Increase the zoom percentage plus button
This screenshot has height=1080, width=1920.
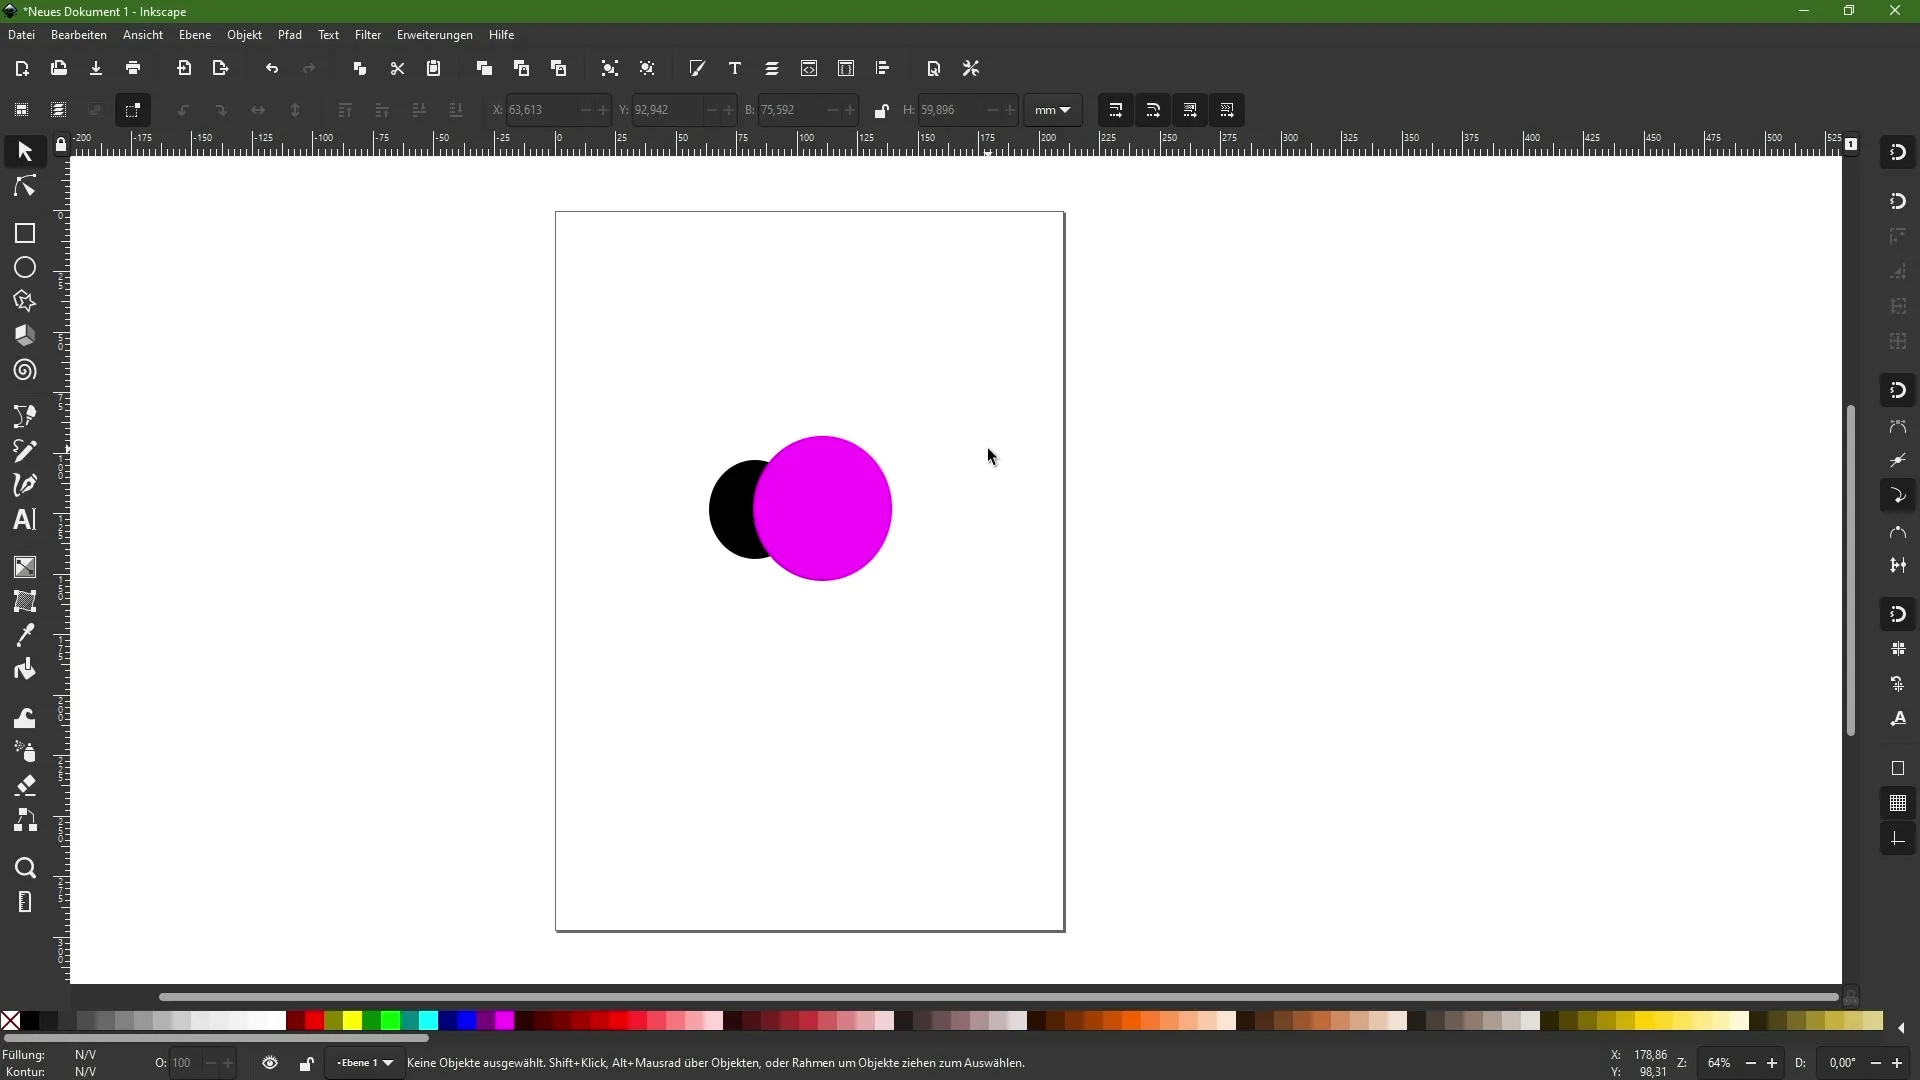coord(1772,1063)
